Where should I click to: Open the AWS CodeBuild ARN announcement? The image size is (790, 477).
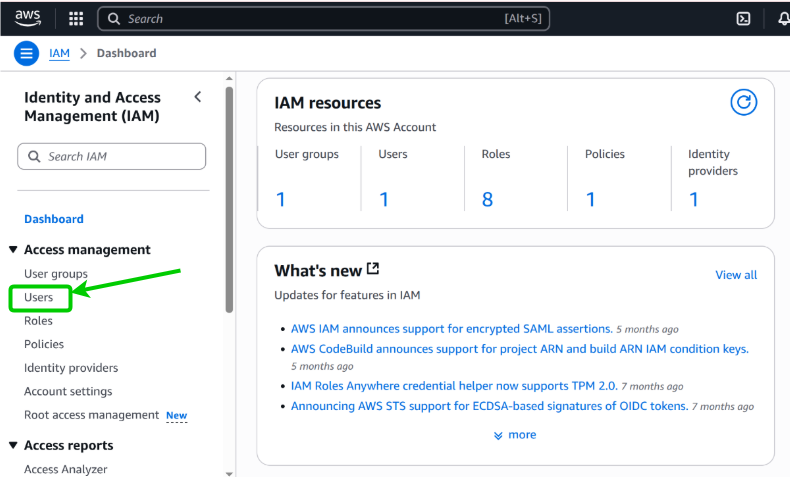tap(520, 349)
